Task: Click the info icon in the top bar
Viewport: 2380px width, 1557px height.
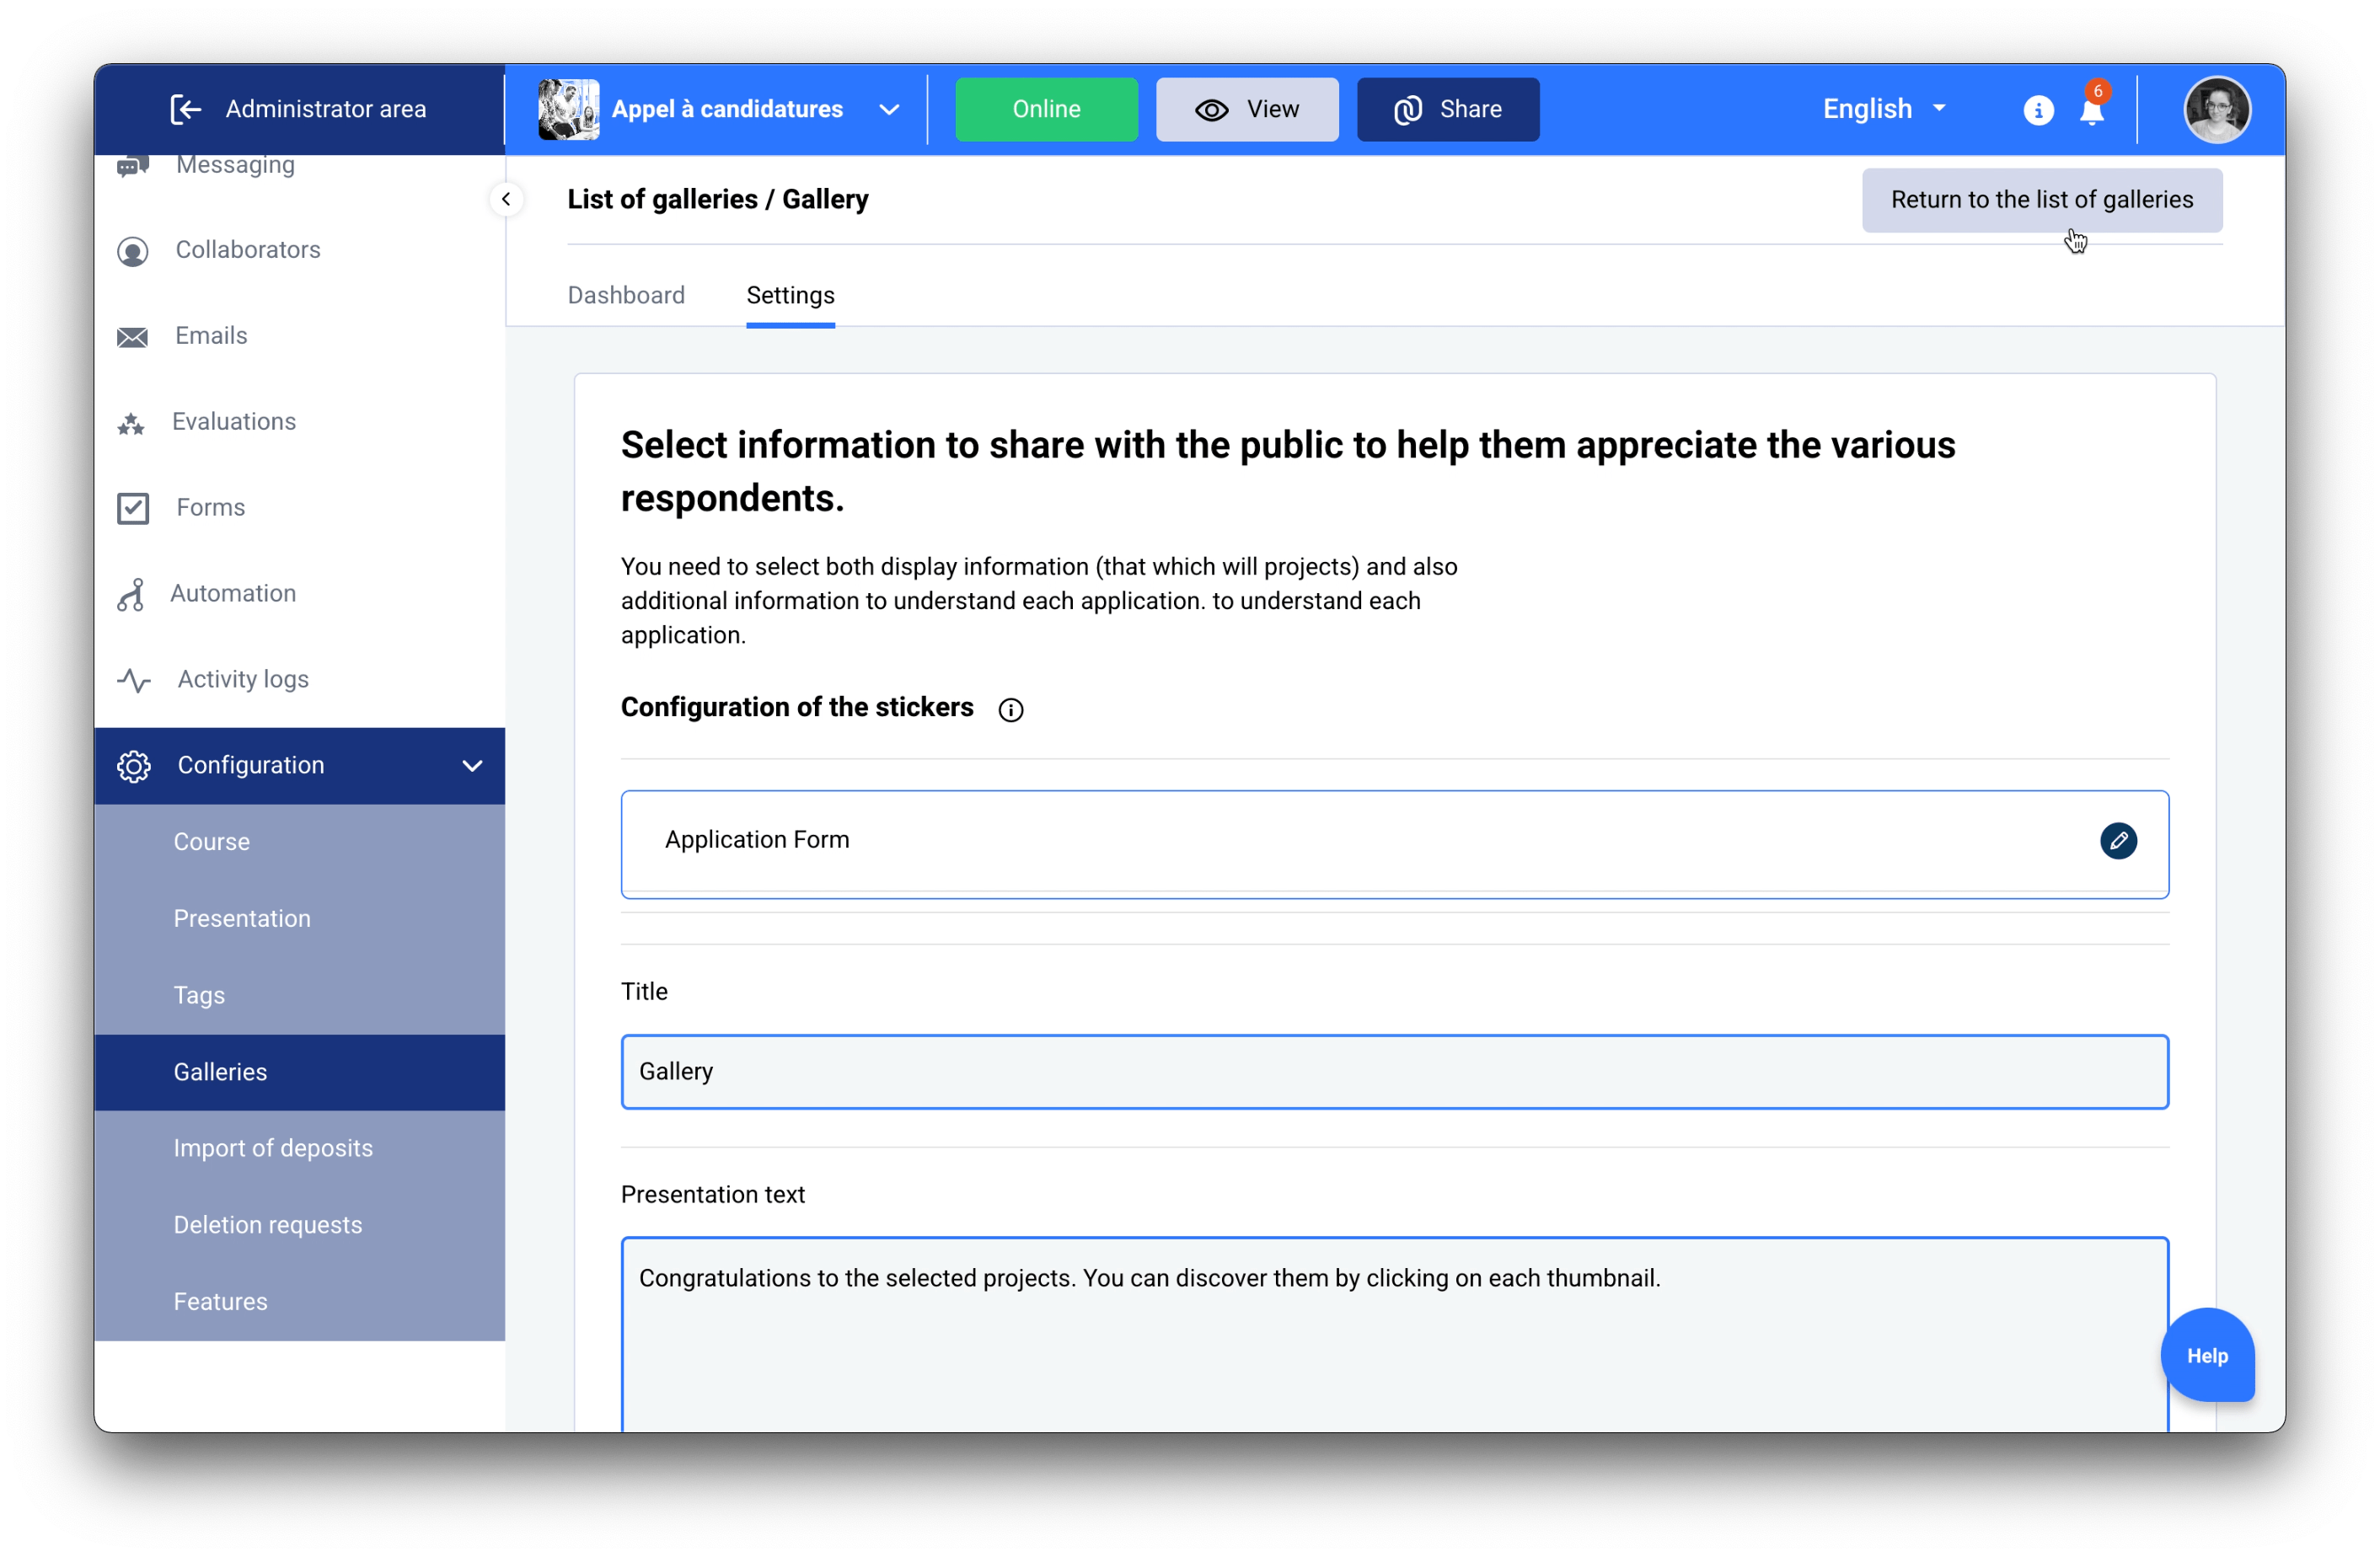Action: tap(2037, 110)
